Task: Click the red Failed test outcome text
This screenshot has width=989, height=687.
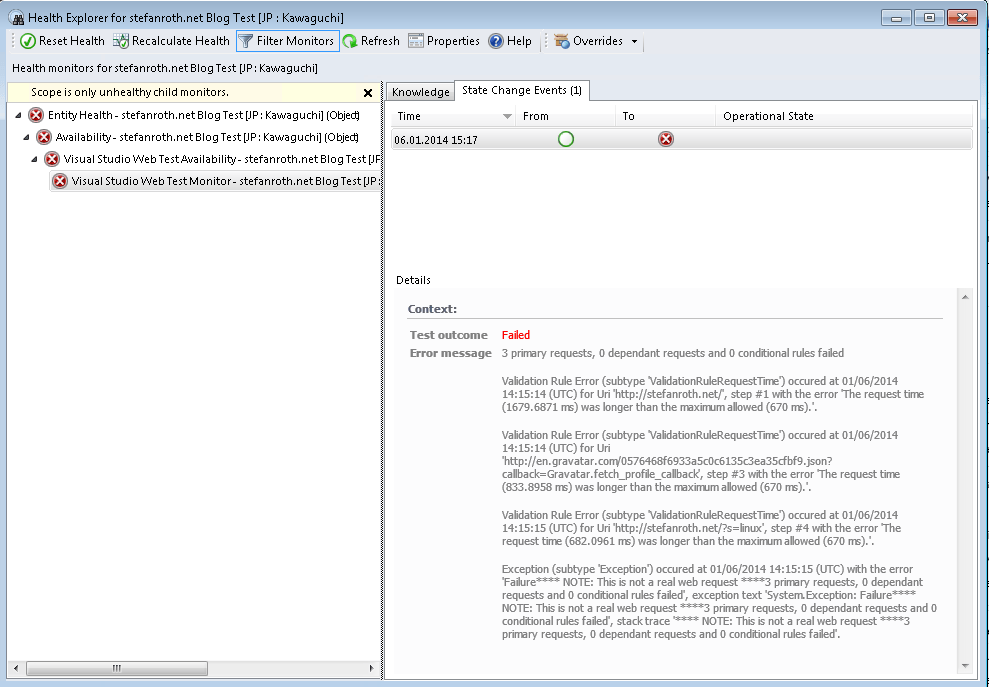Action: tap(515, 335)
